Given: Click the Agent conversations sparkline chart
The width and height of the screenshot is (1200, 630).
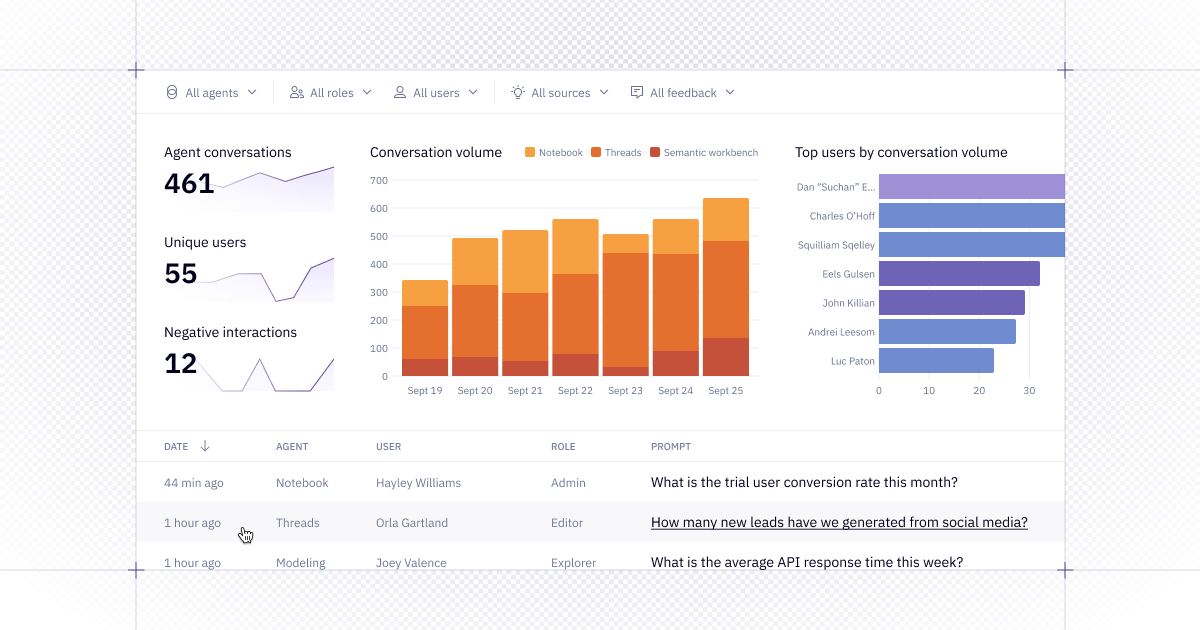Looking at the screenshot, I should (275, 190).
